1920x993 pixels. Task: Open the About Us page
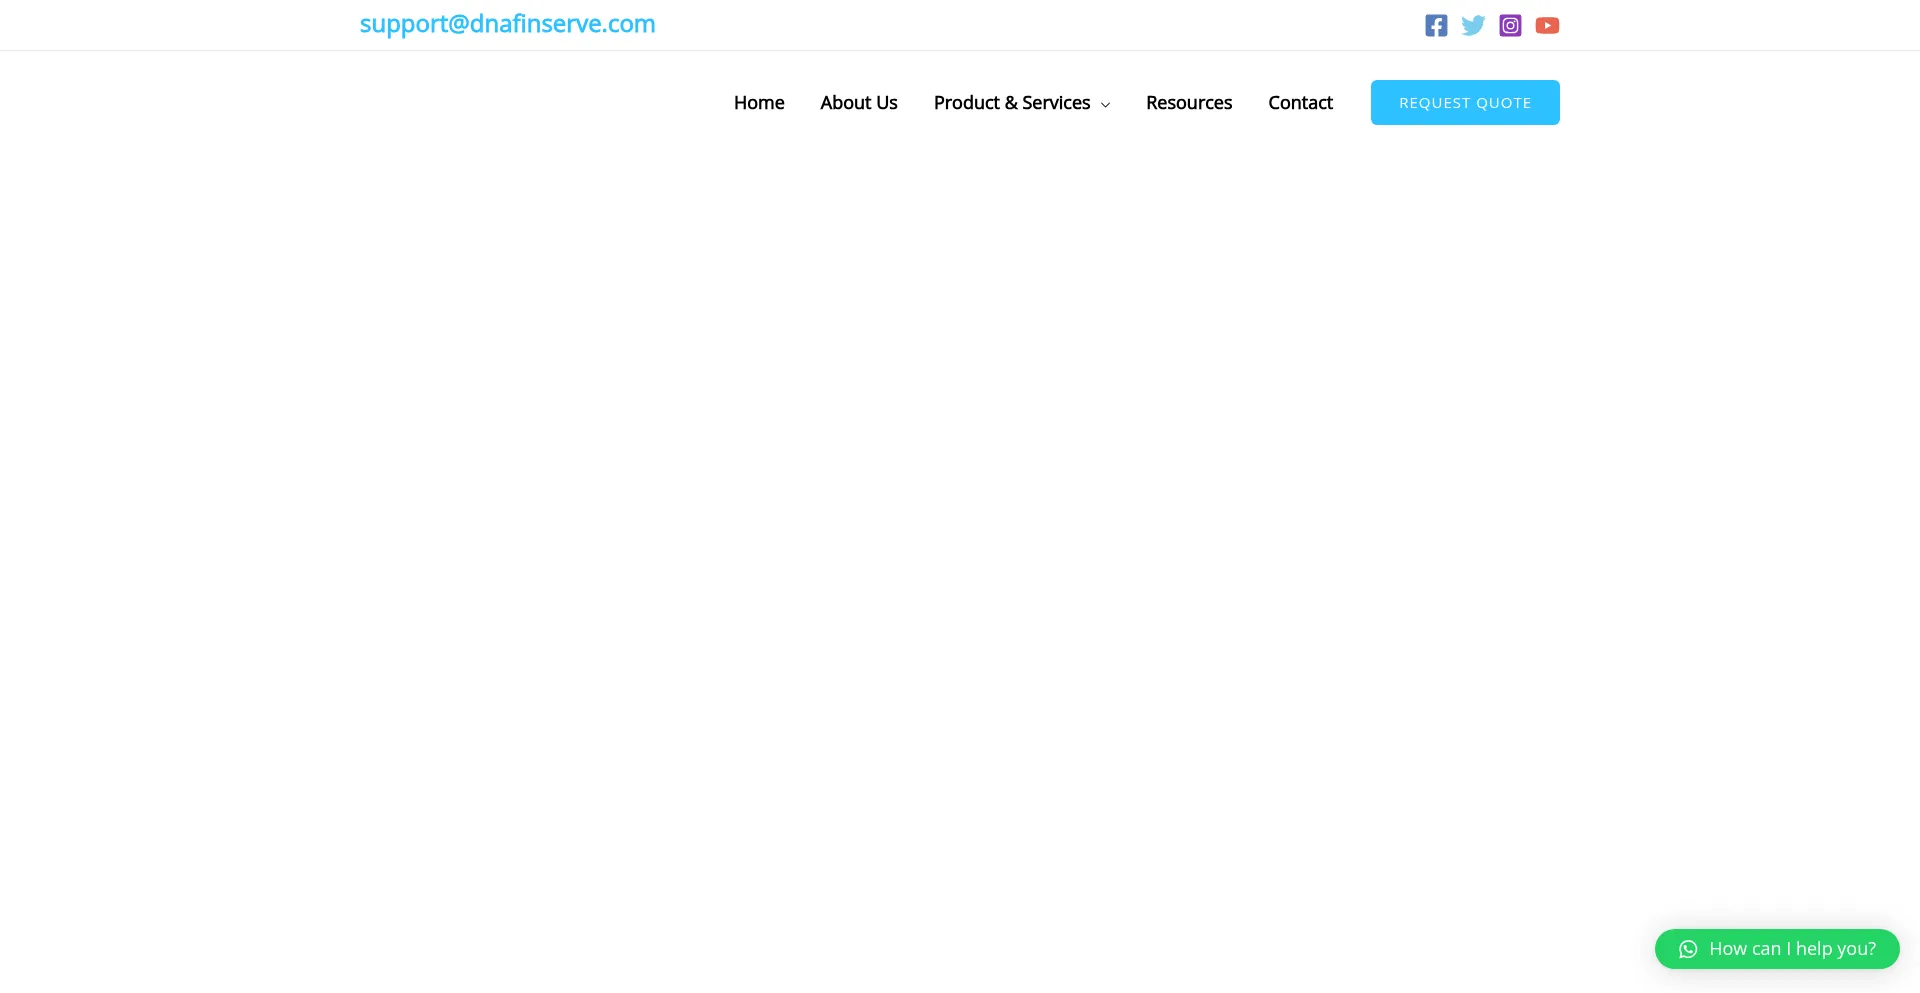858,102
